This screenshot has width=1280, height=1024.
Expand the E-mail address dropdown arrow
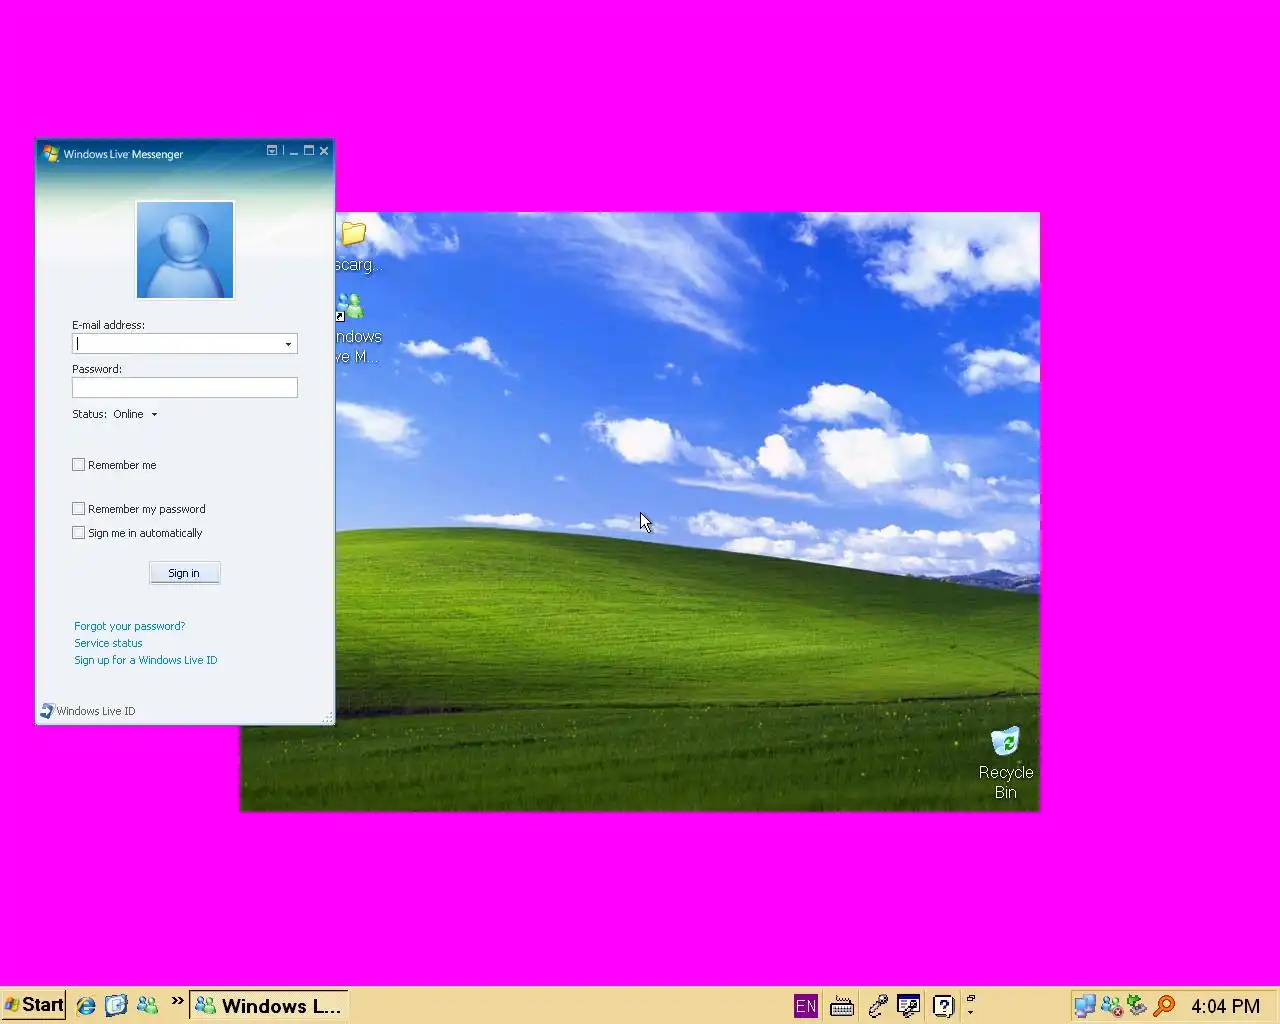click(x=288, y=344)
